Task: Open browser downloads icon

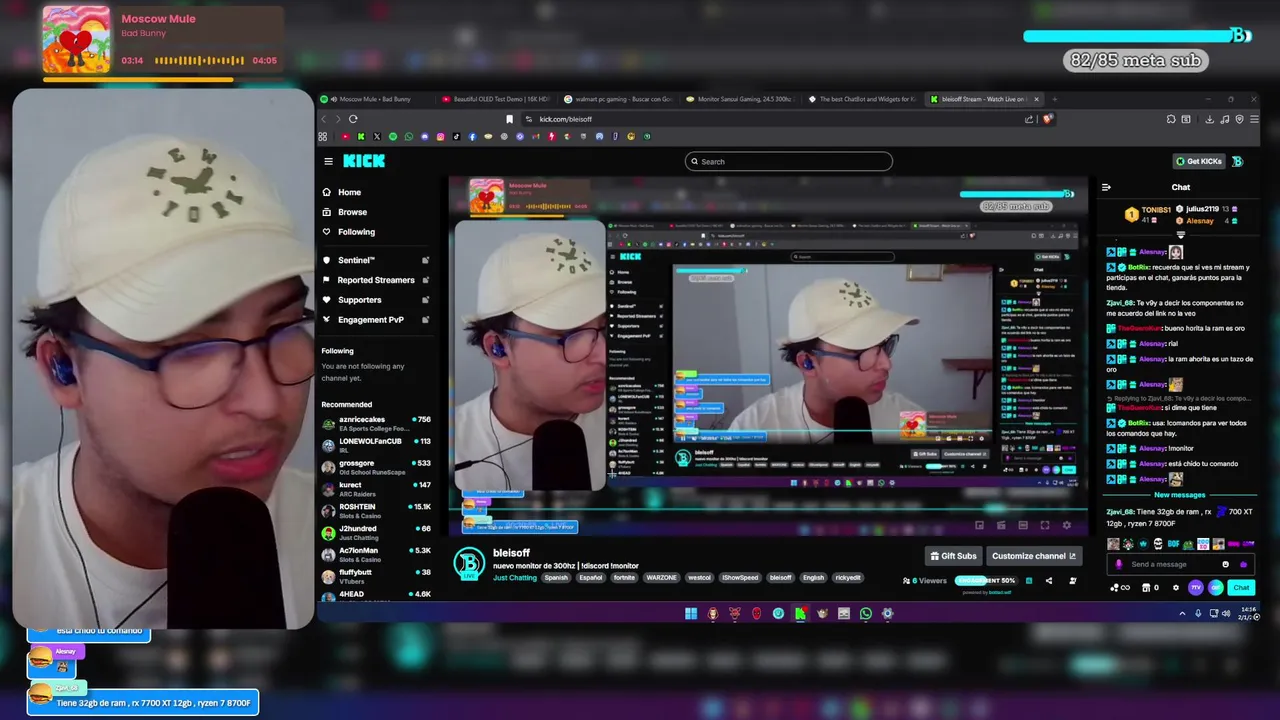Action: [1209, 119]
